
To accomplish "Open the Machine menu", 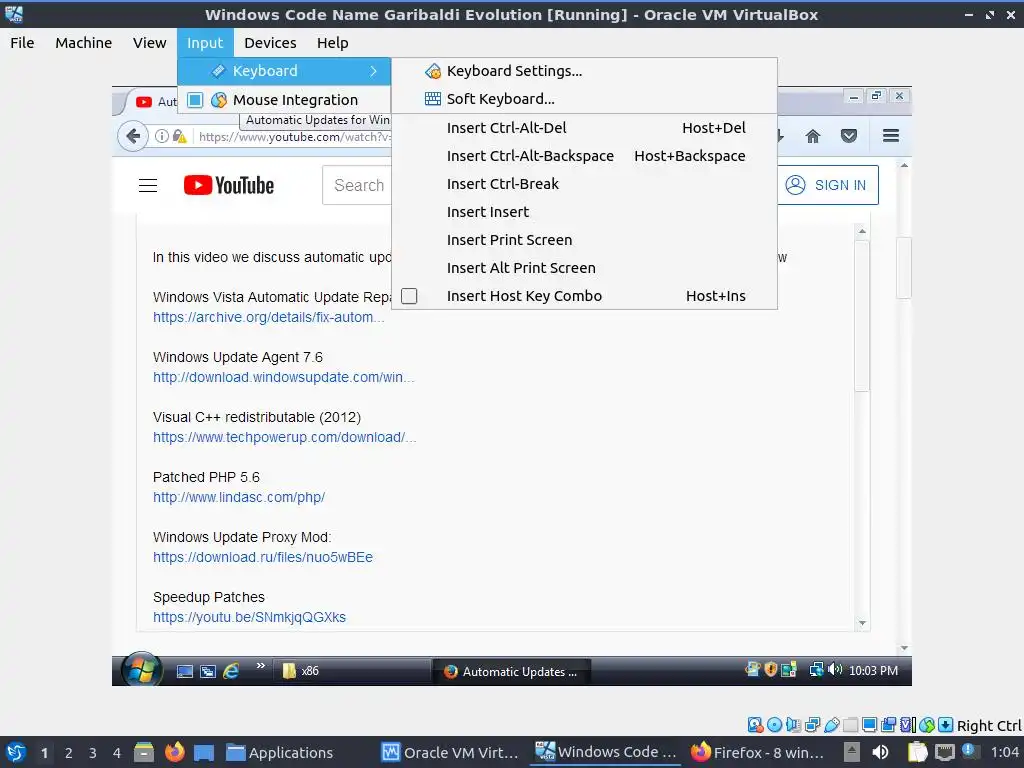I will (x=84, y=43).
